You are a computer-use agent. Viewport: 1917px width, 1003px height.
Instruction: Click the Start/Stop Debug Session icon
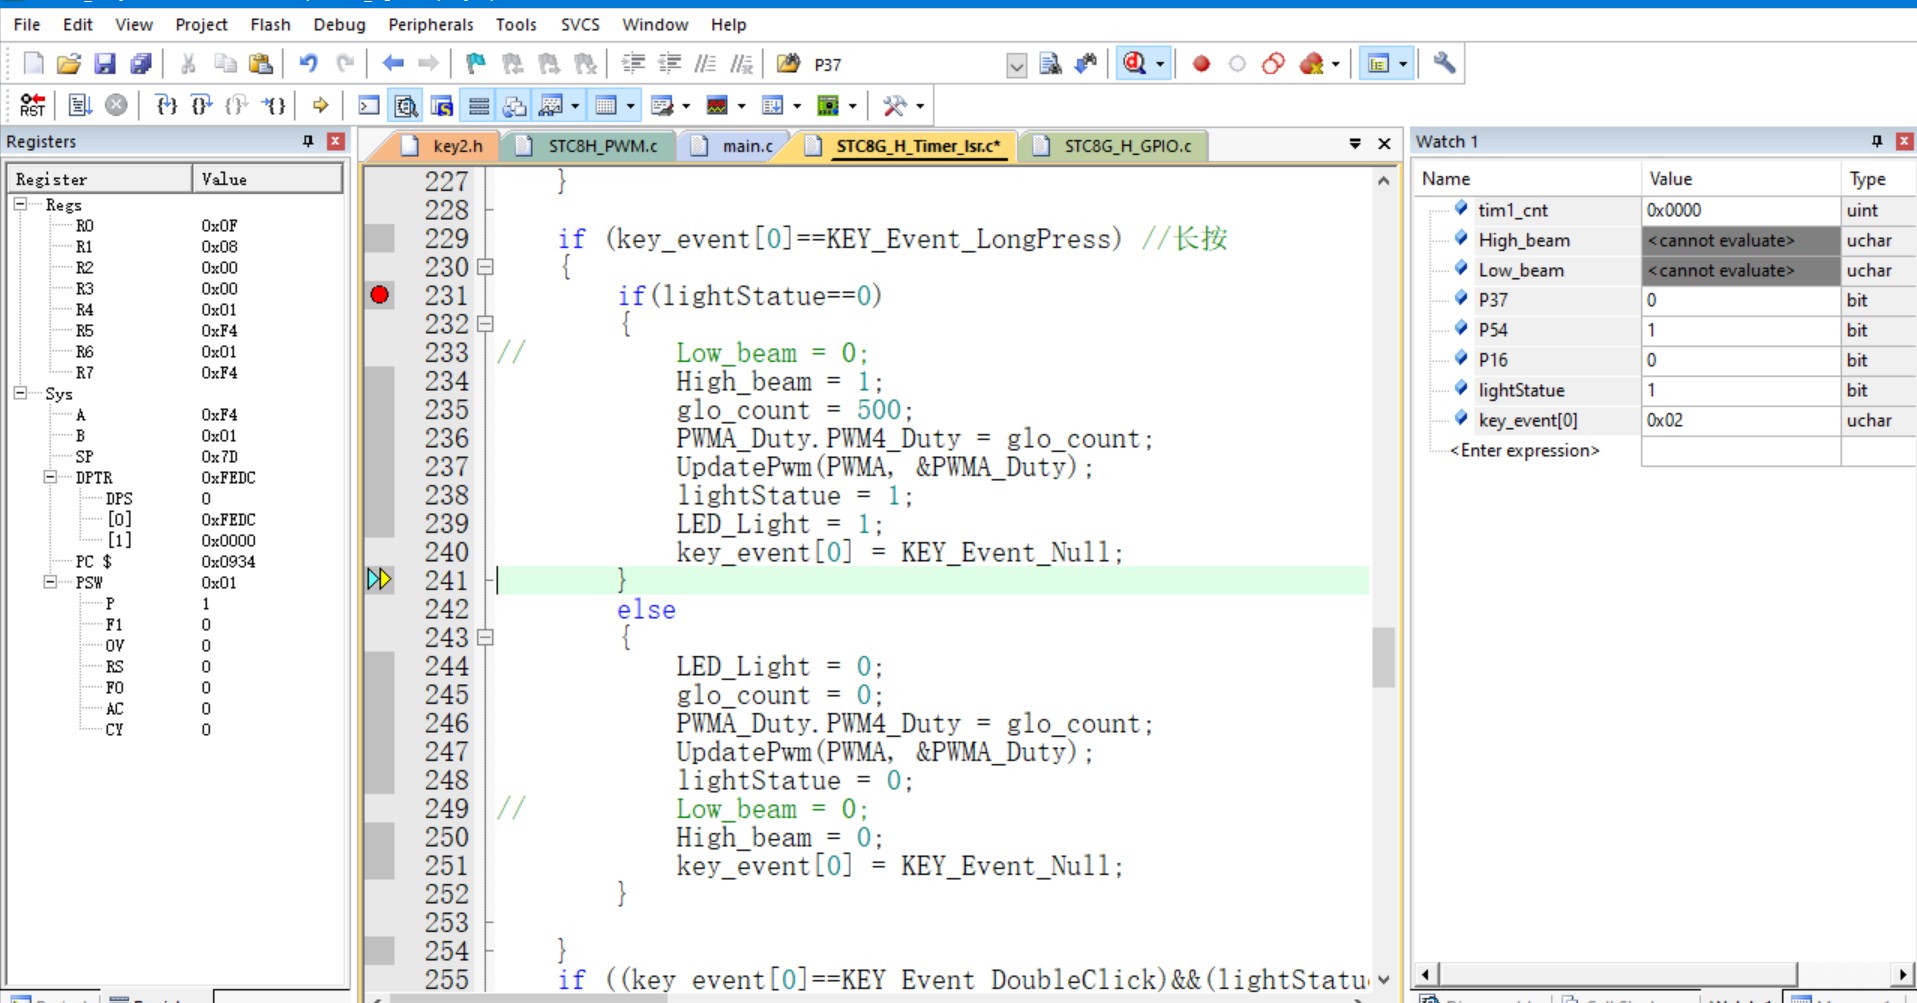pyautogui.click(x=1135, y=64)
